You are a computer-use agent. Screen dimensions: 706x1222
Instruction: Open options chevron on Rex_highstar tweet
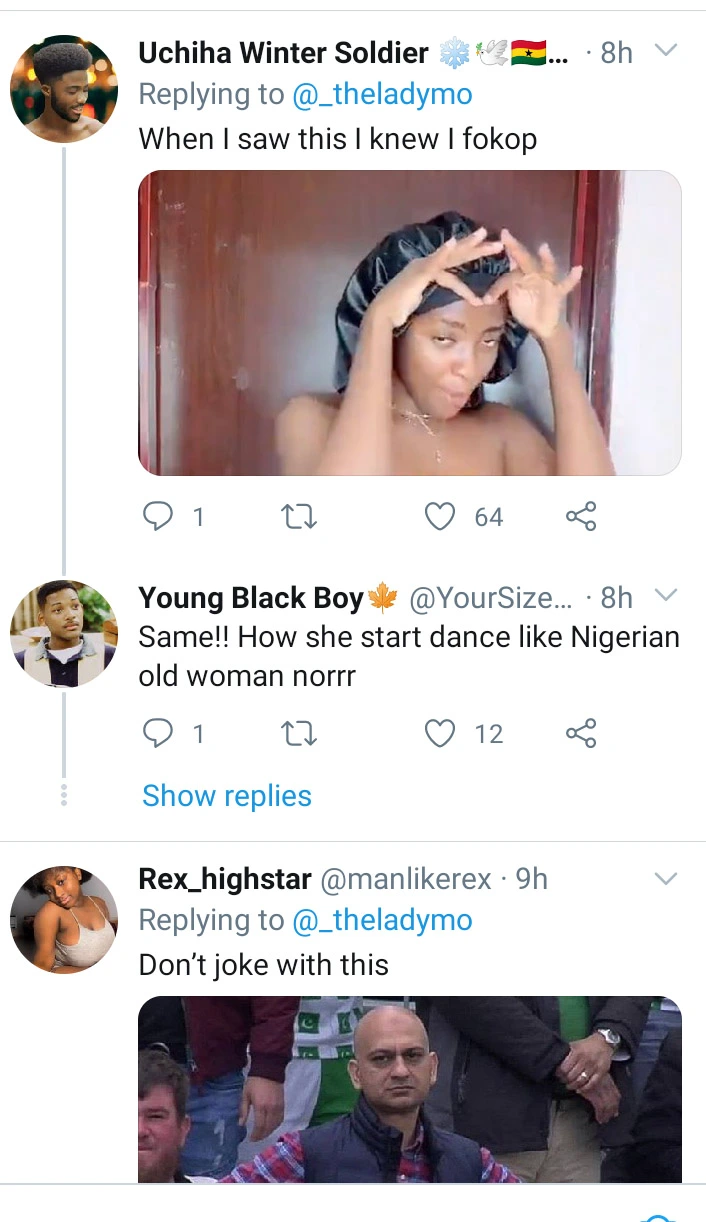[665, 879]
